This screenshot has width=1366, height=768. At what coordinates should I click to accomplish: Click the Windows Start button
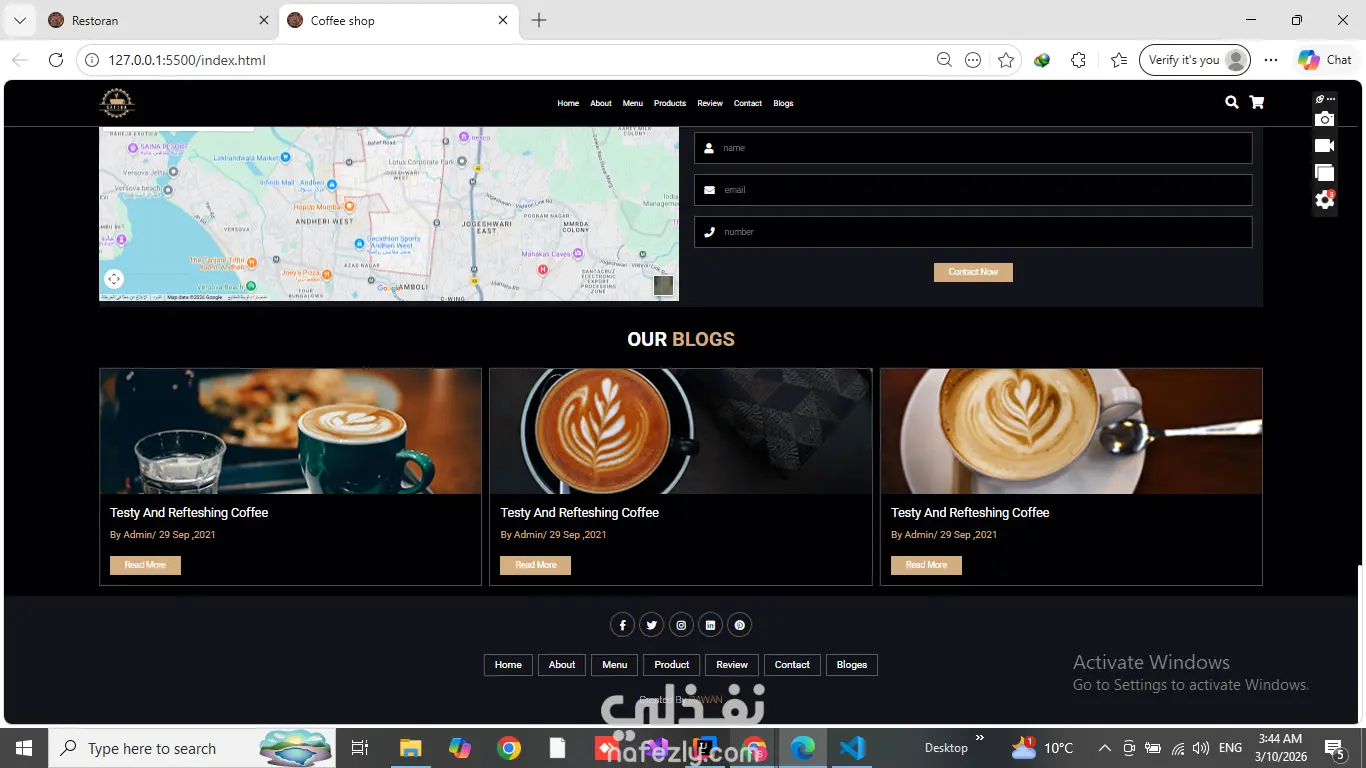[x=23, y=748]
